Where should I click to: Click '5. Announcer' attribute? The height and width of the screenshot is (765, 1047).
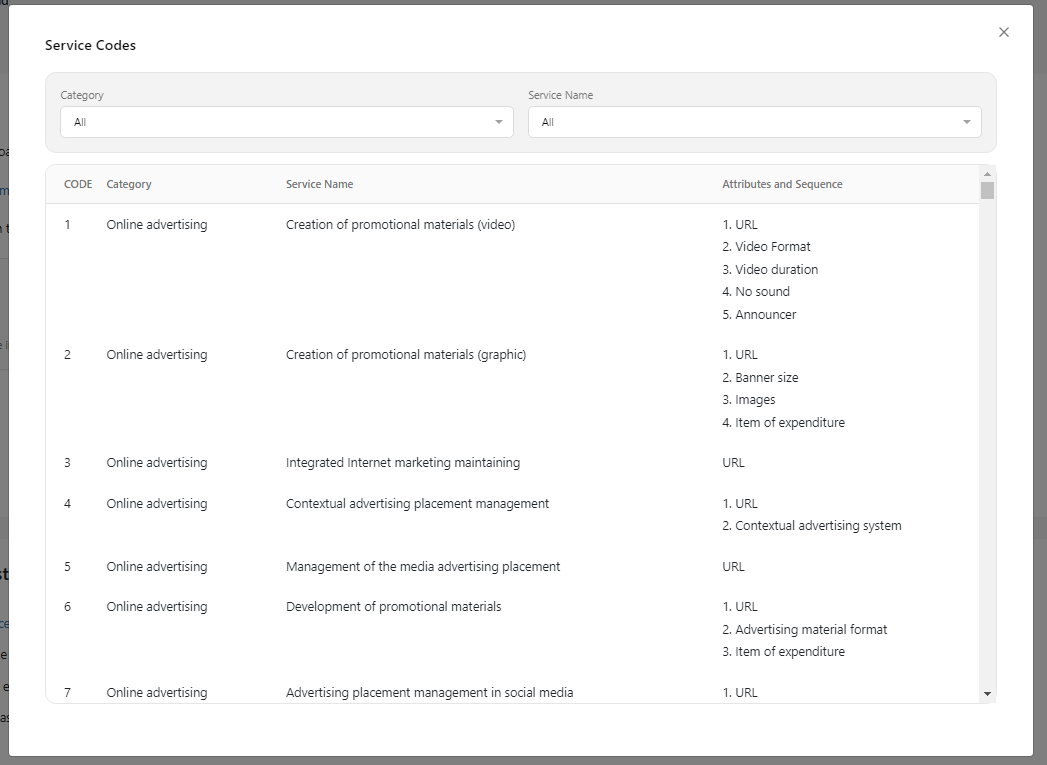tap(759, 314)
